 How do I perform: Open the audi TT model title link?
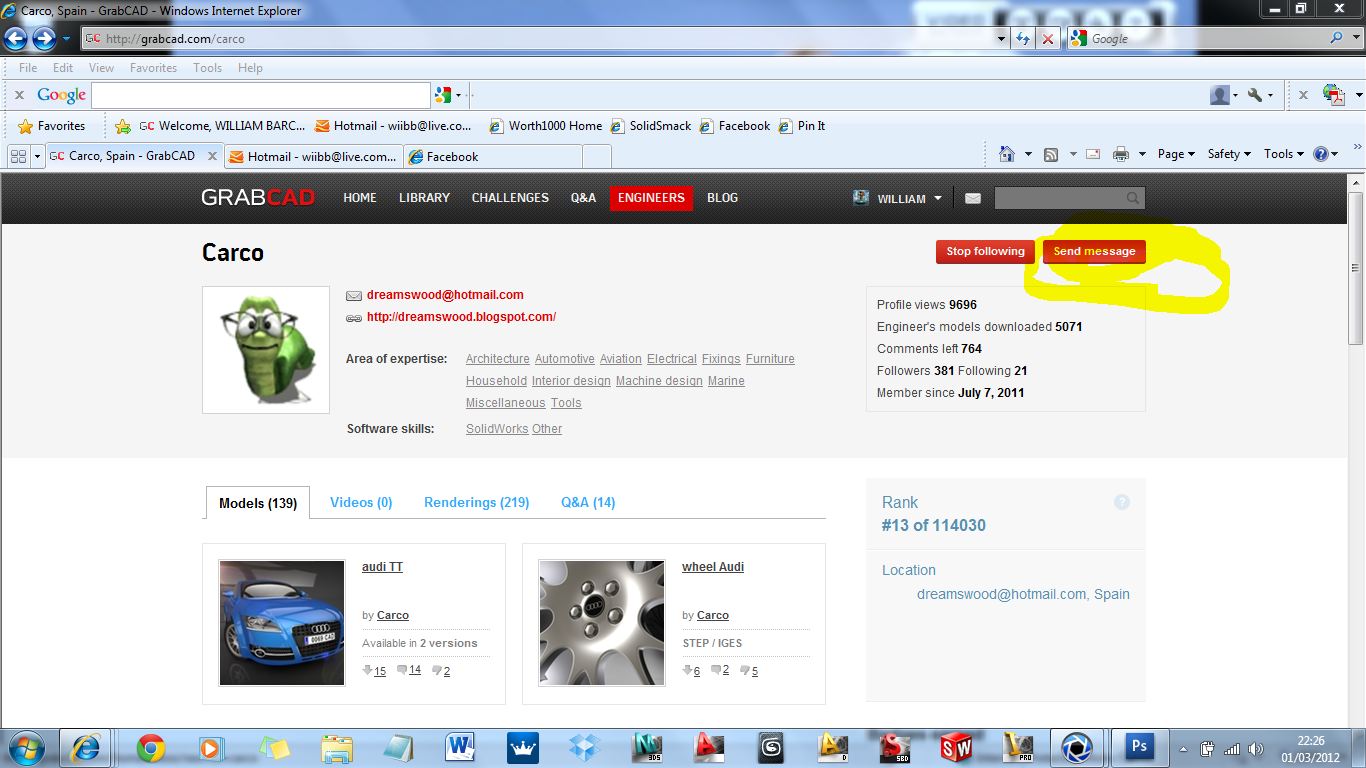click(x=382, y=567)
